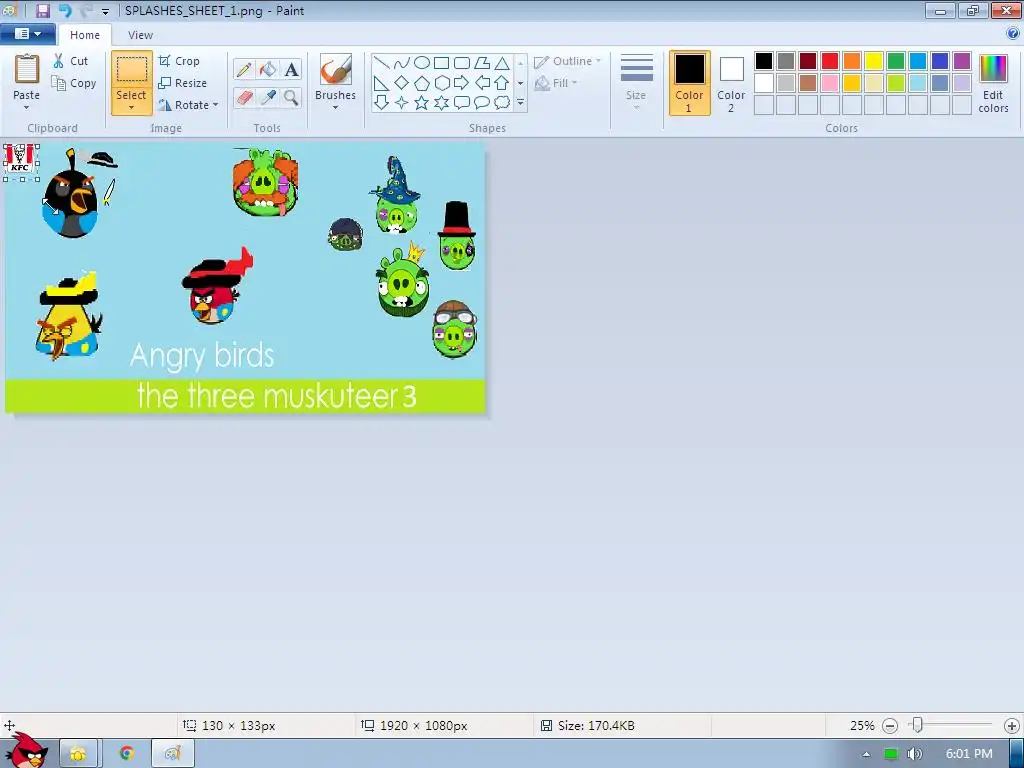Select the Magnifier tool

291,98
